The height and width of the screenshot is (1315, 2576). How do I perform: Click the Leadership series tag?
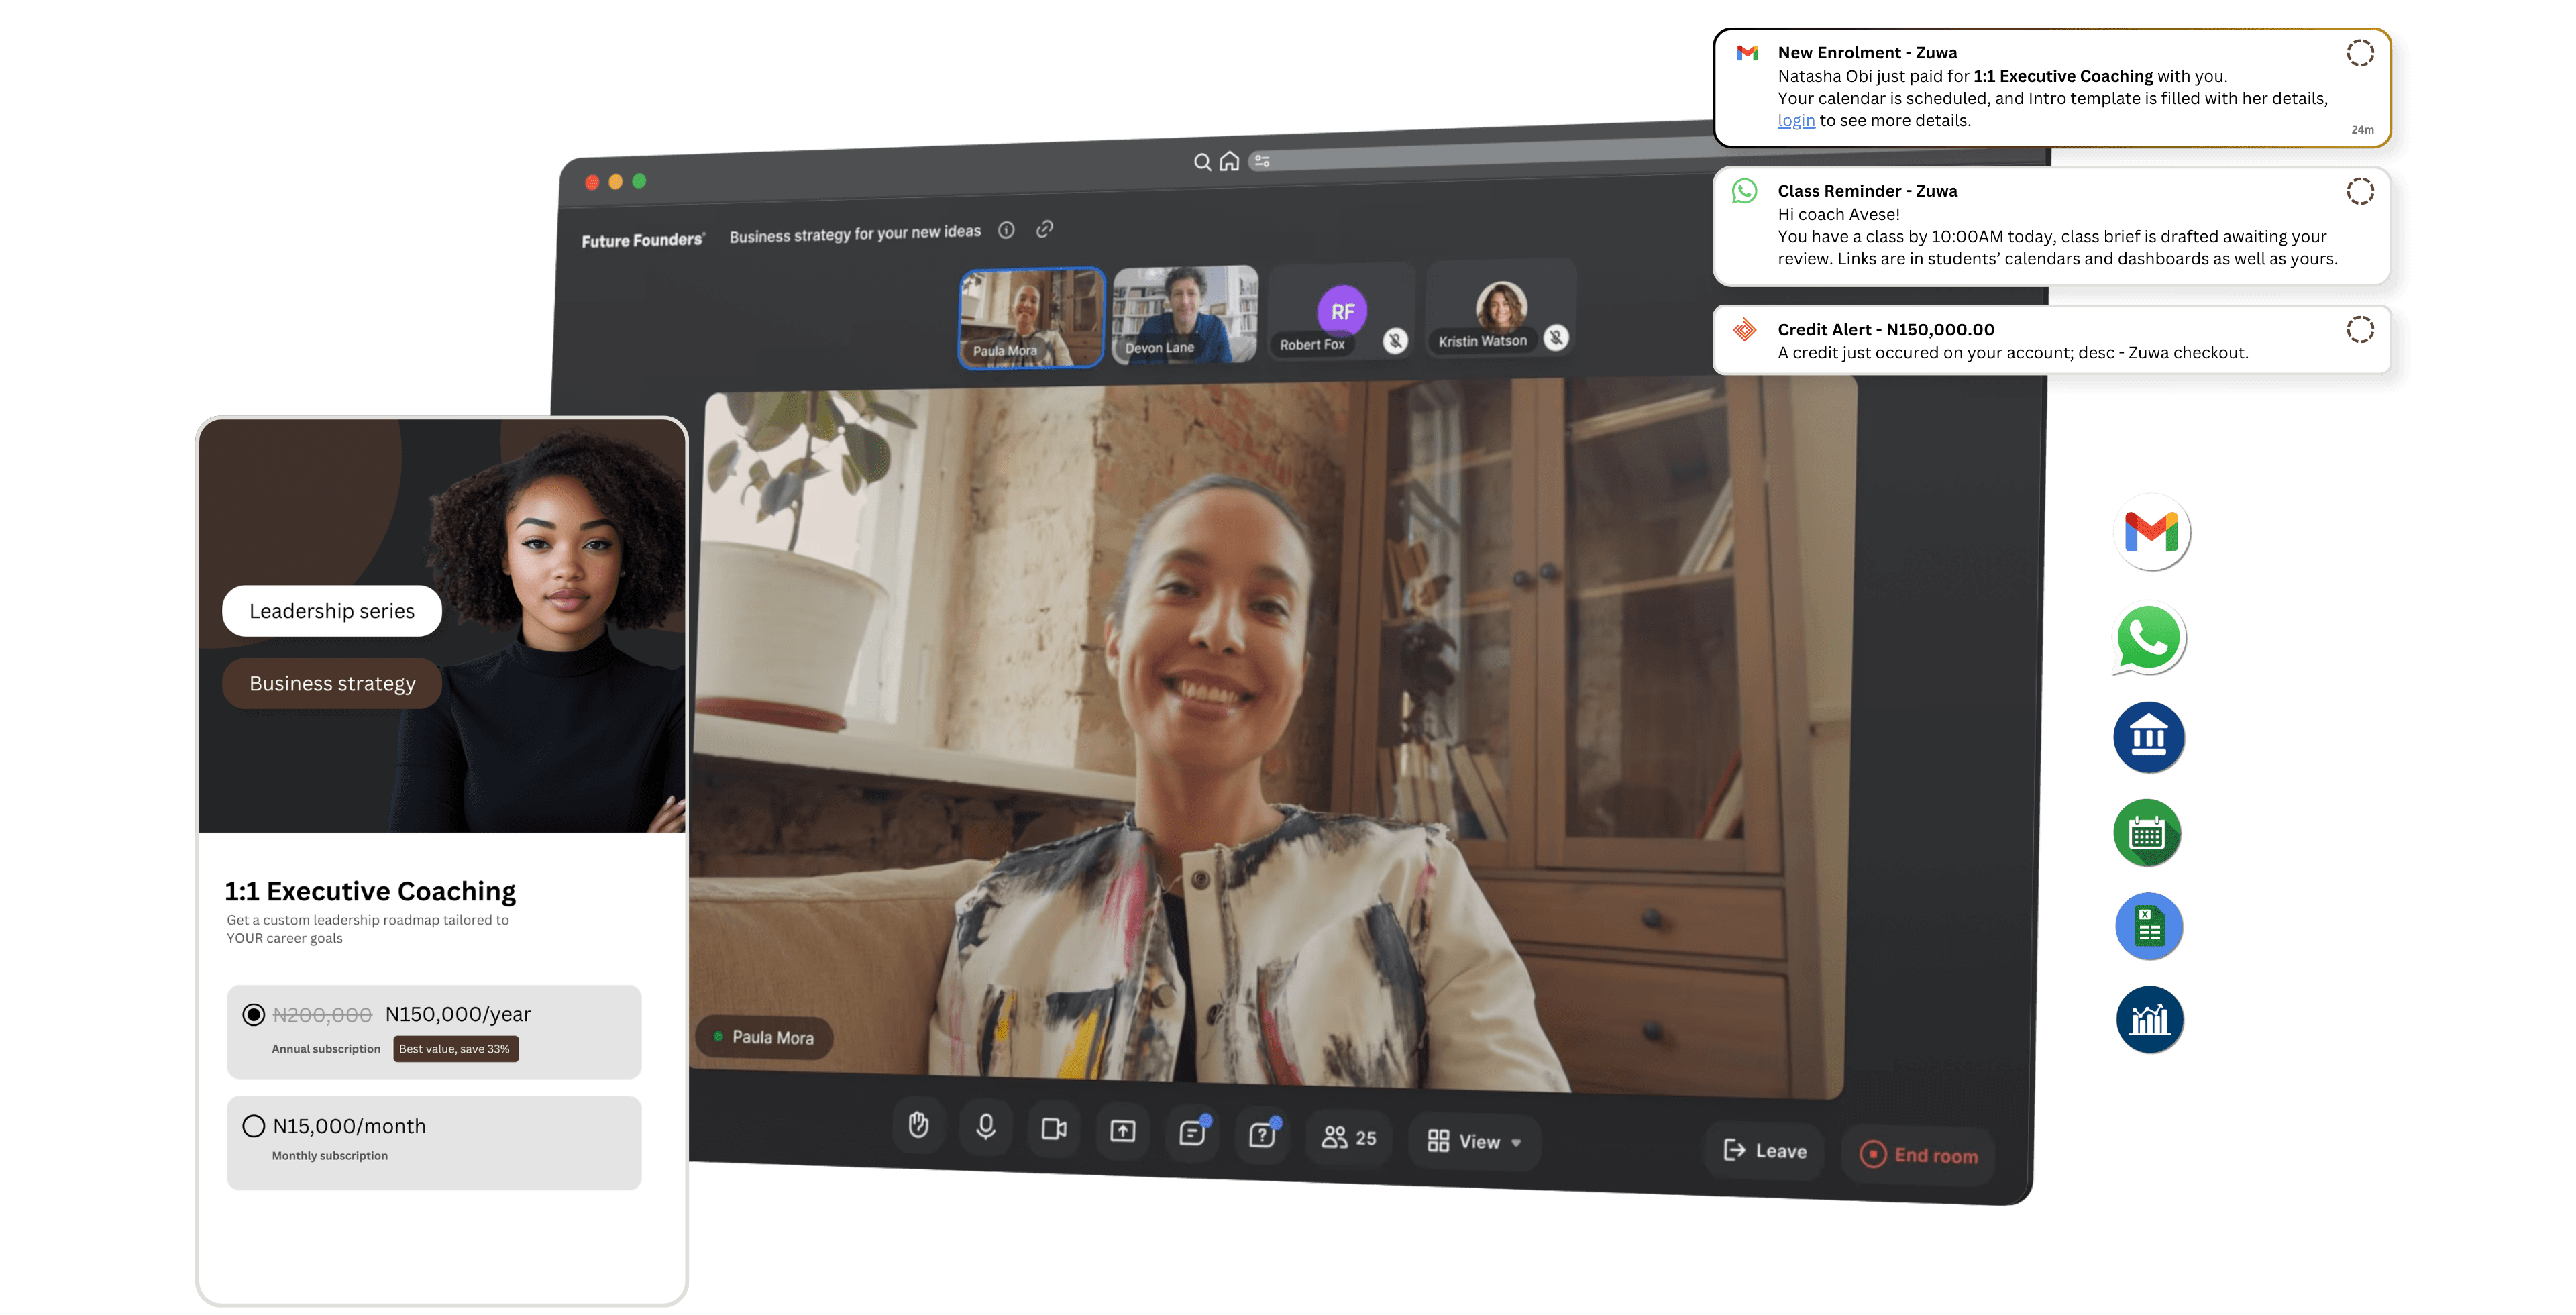point(332,611)
